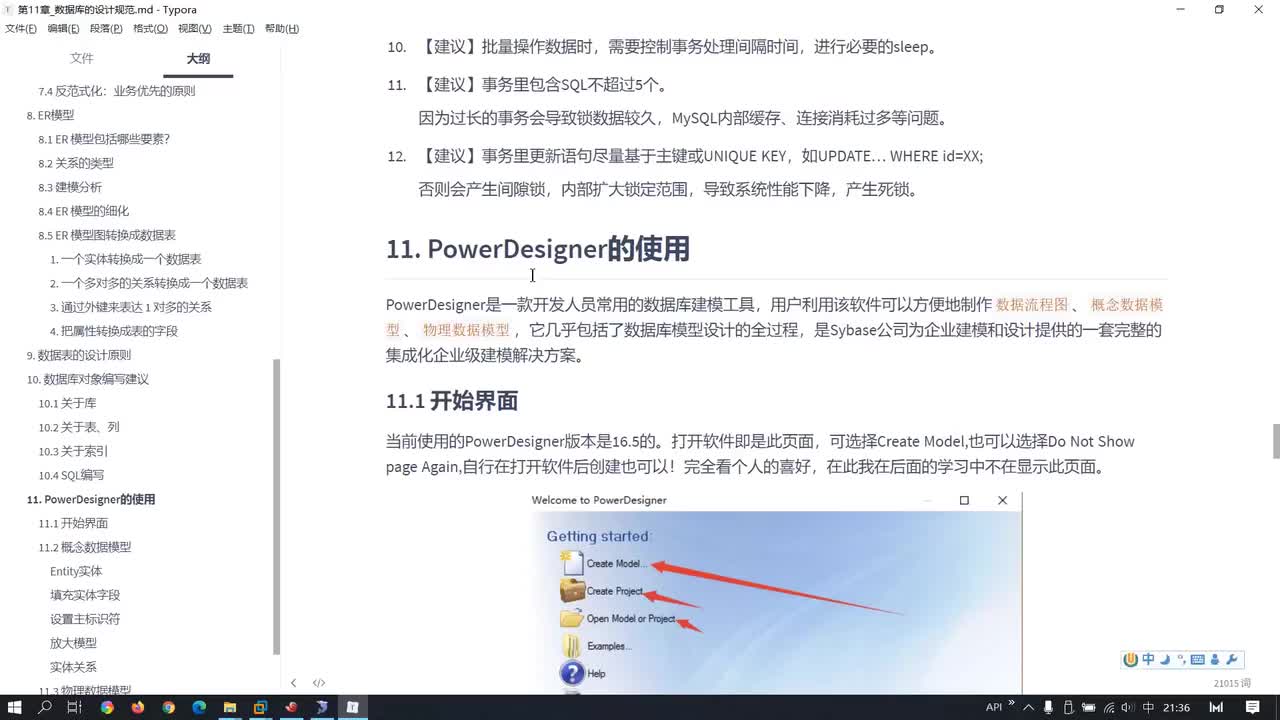The width and height of the screenshot is (1280, 720).
Task: Open the 格式(O) menu
Action: pos(150,29)
